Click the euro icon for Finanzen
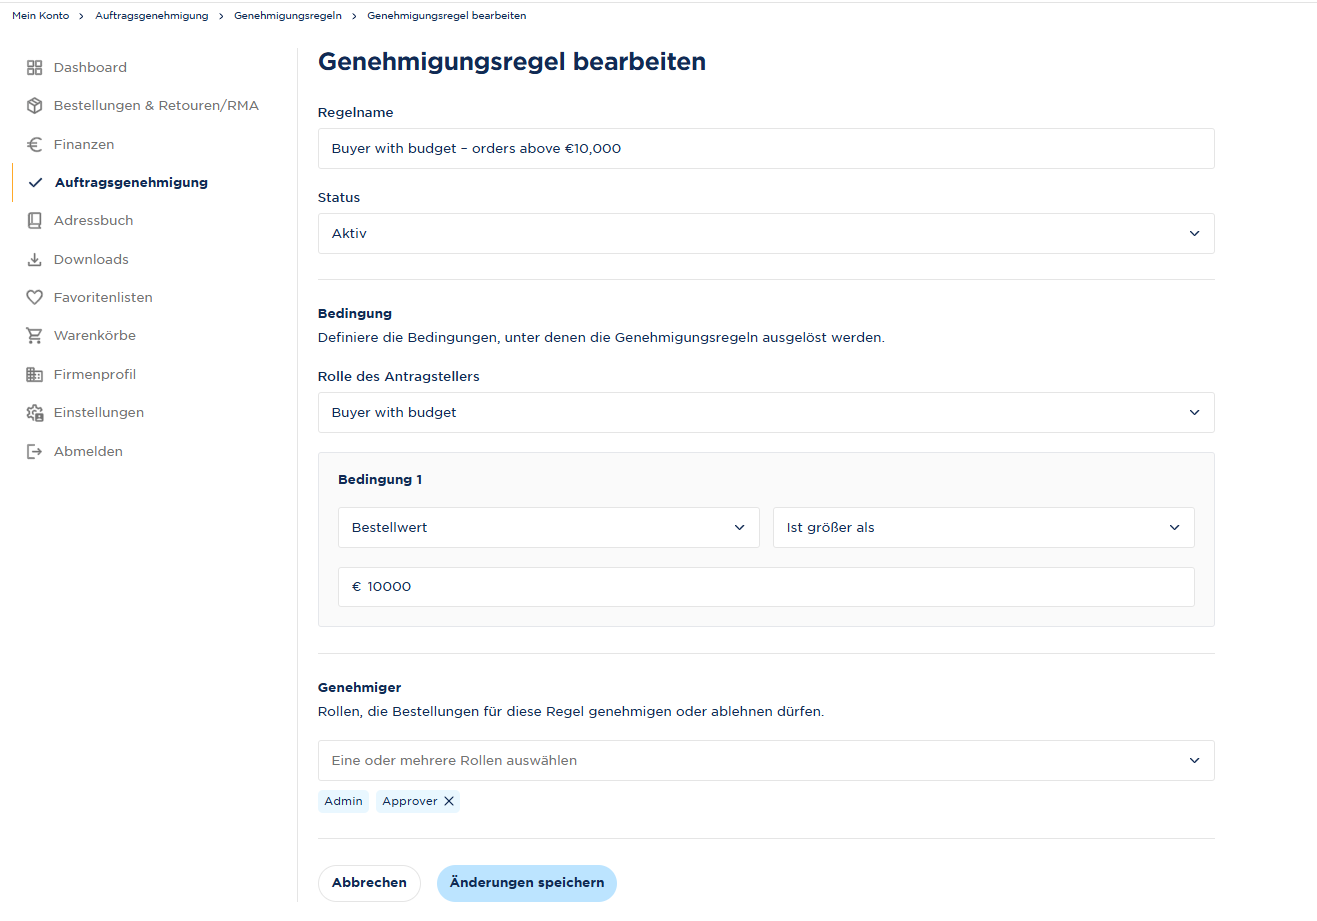Screen dimensions: 1317x921 click(x=35, y=145)
